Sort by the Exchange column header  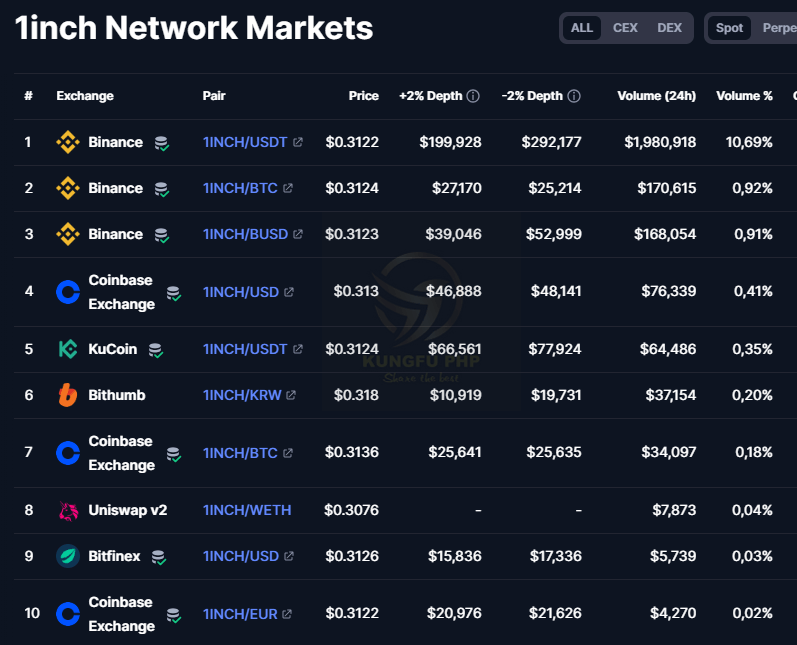pos(85,96)
